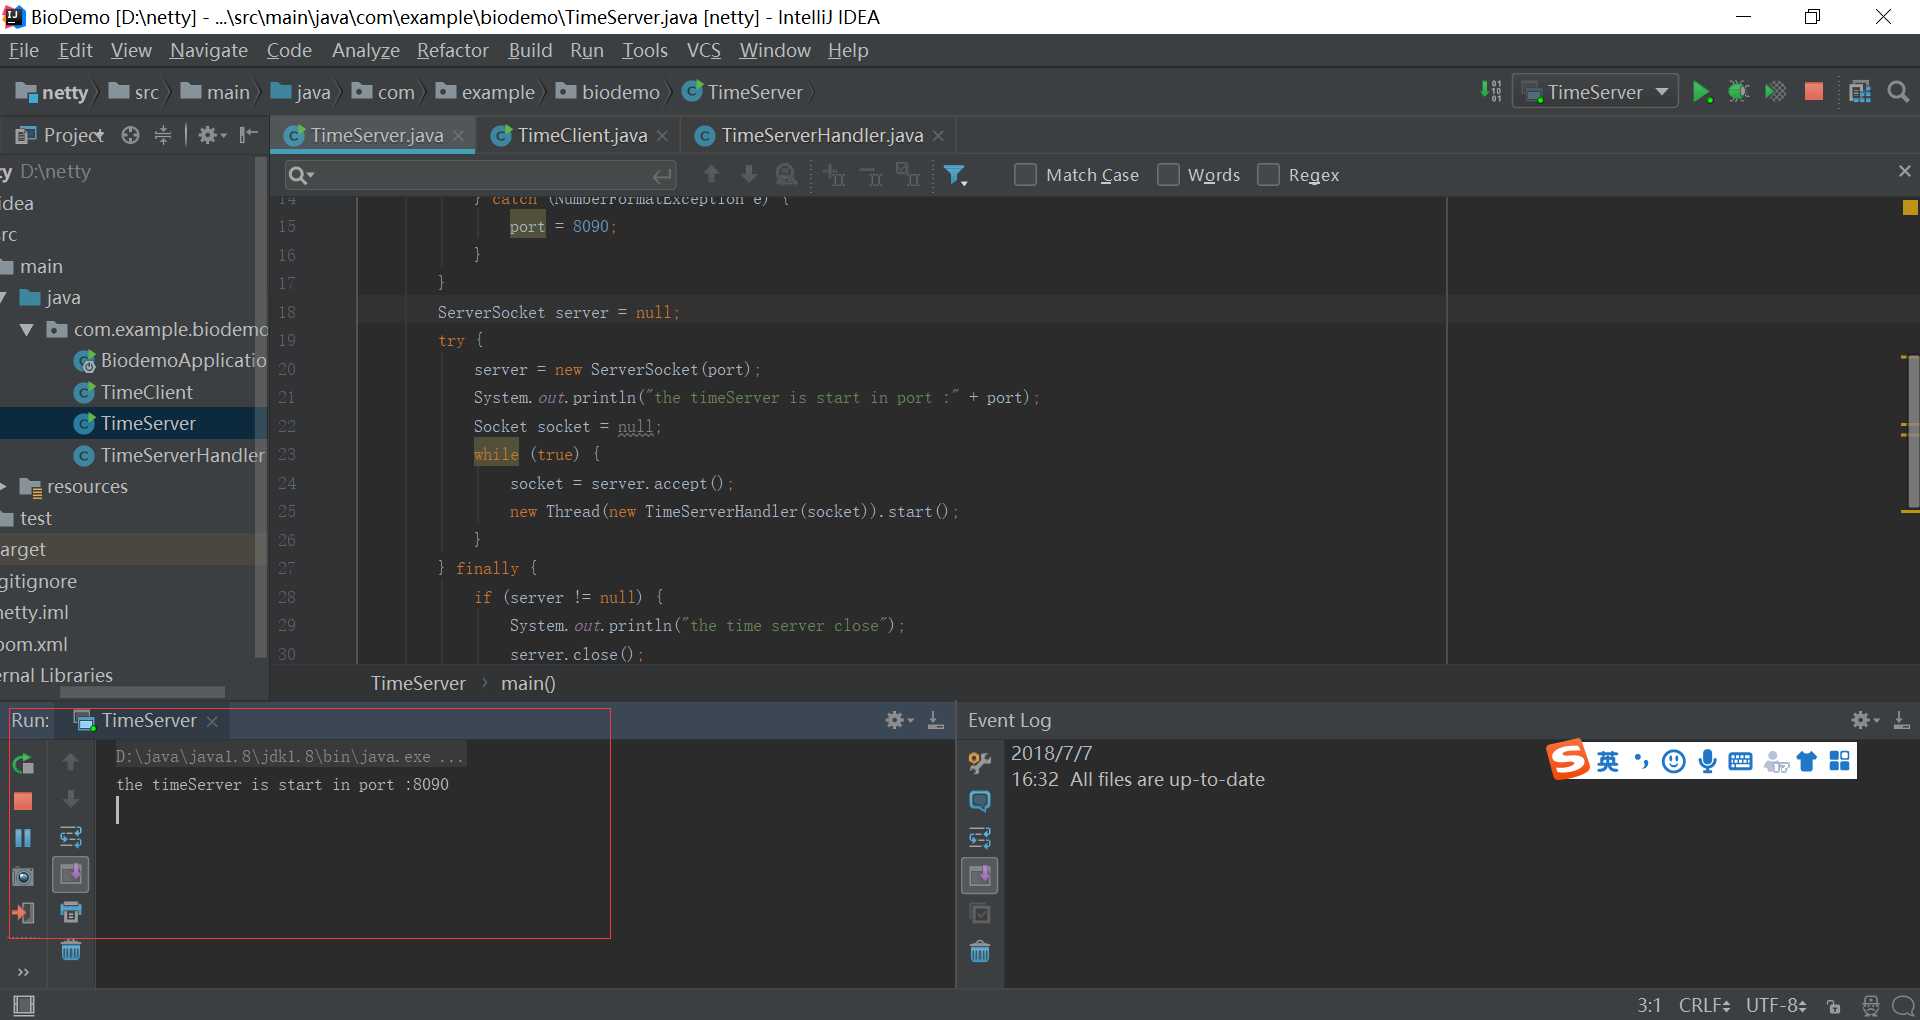
Task: Click Exit icon in Run panel
Action: (23, 913)
